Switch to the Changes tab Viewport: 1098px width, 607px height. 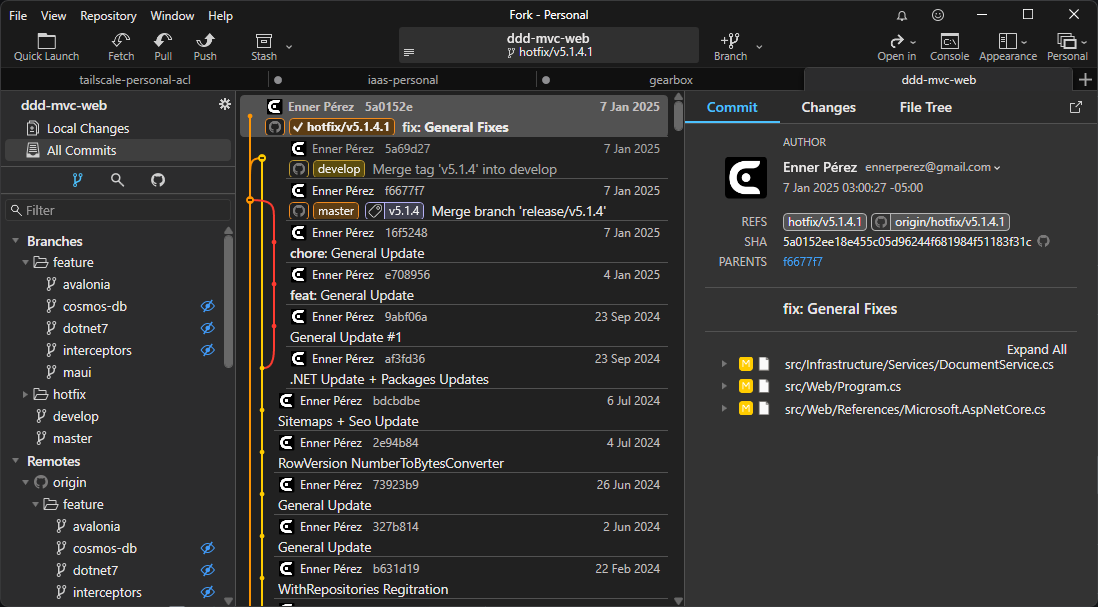click(x=828, y=107)
